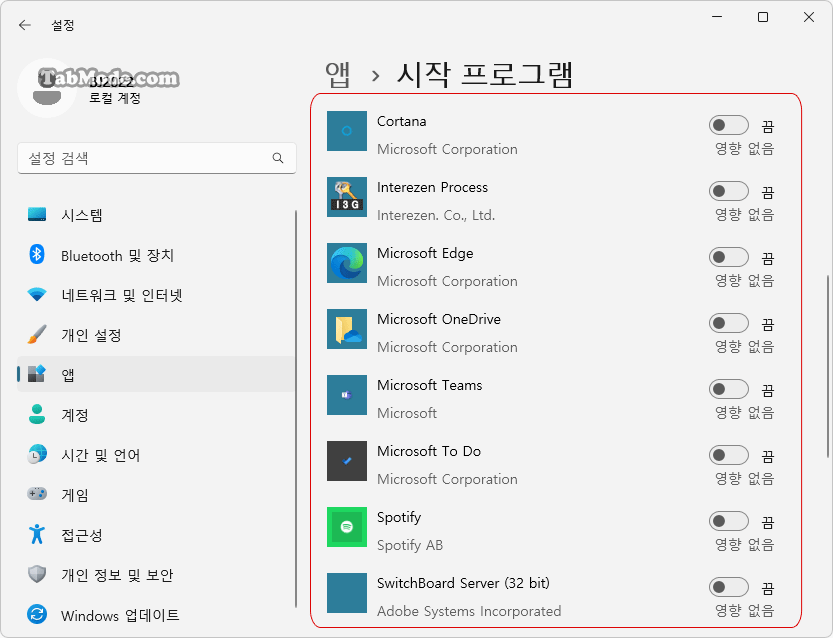Click the Accounts person icon
This screenshot has width=833, height=638.
[x=37, y=414]
